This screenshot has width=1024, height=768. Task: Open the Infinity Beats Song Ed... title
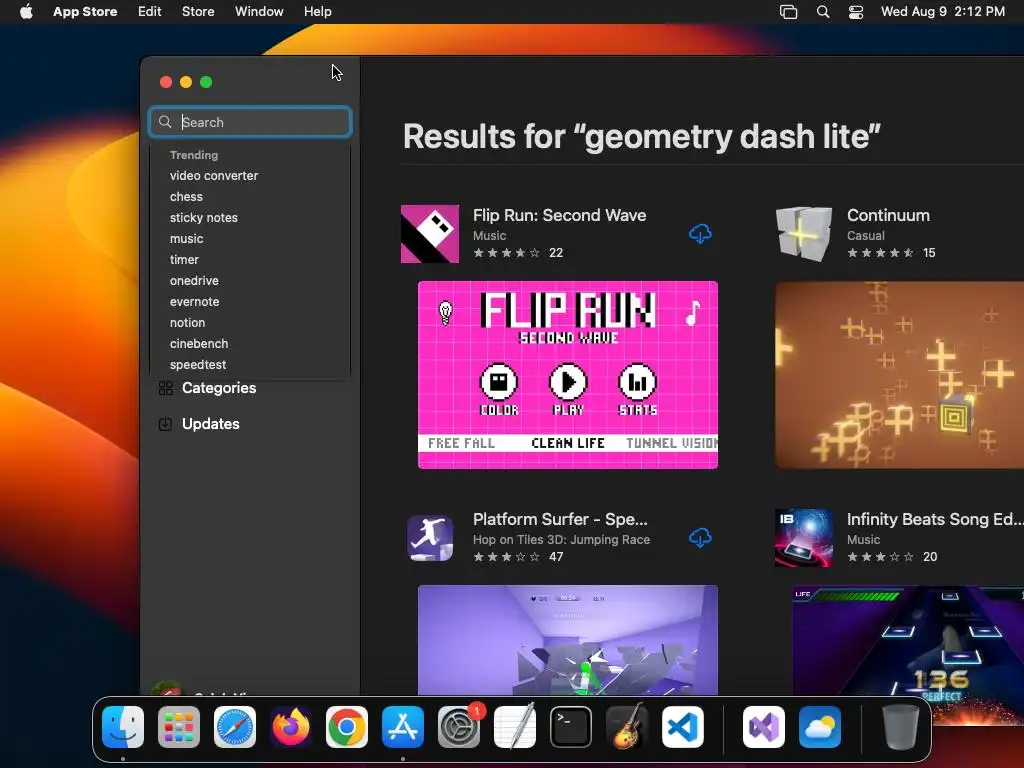935,519
